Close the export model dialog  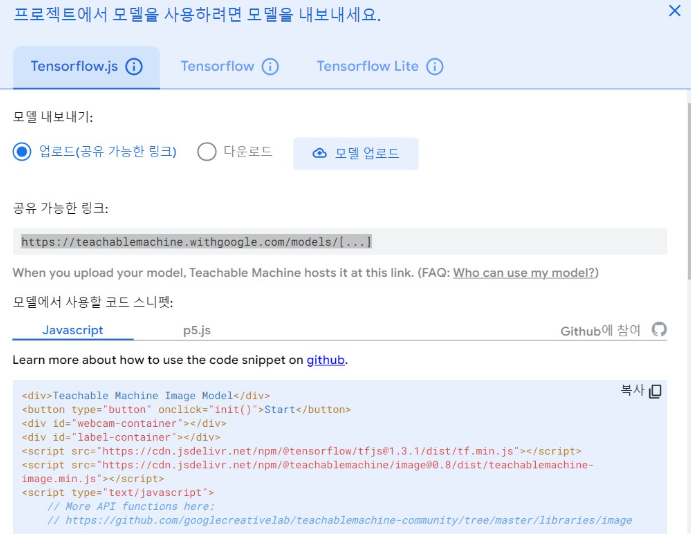(x=674, y=11)
